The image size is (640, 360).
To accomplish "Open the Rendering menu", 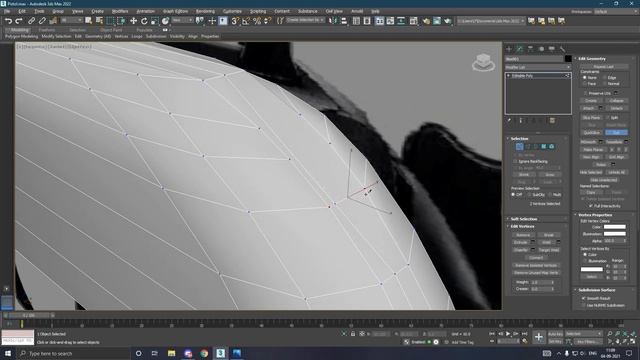I will pos(205,11).
